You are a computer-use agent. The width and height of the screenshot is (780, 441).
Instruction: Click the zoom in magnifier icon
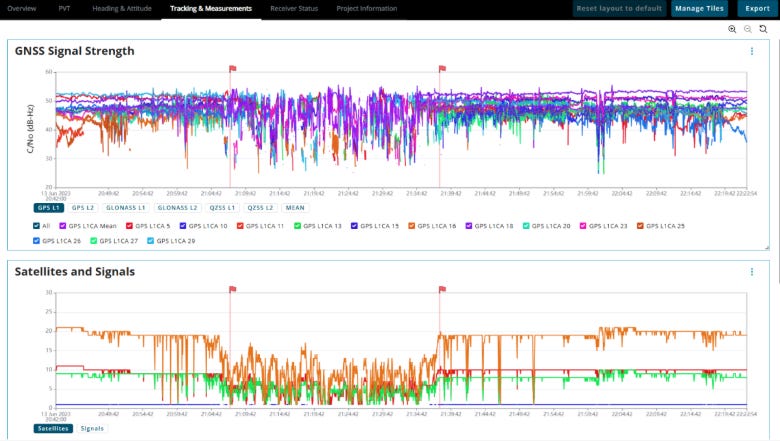732,29
